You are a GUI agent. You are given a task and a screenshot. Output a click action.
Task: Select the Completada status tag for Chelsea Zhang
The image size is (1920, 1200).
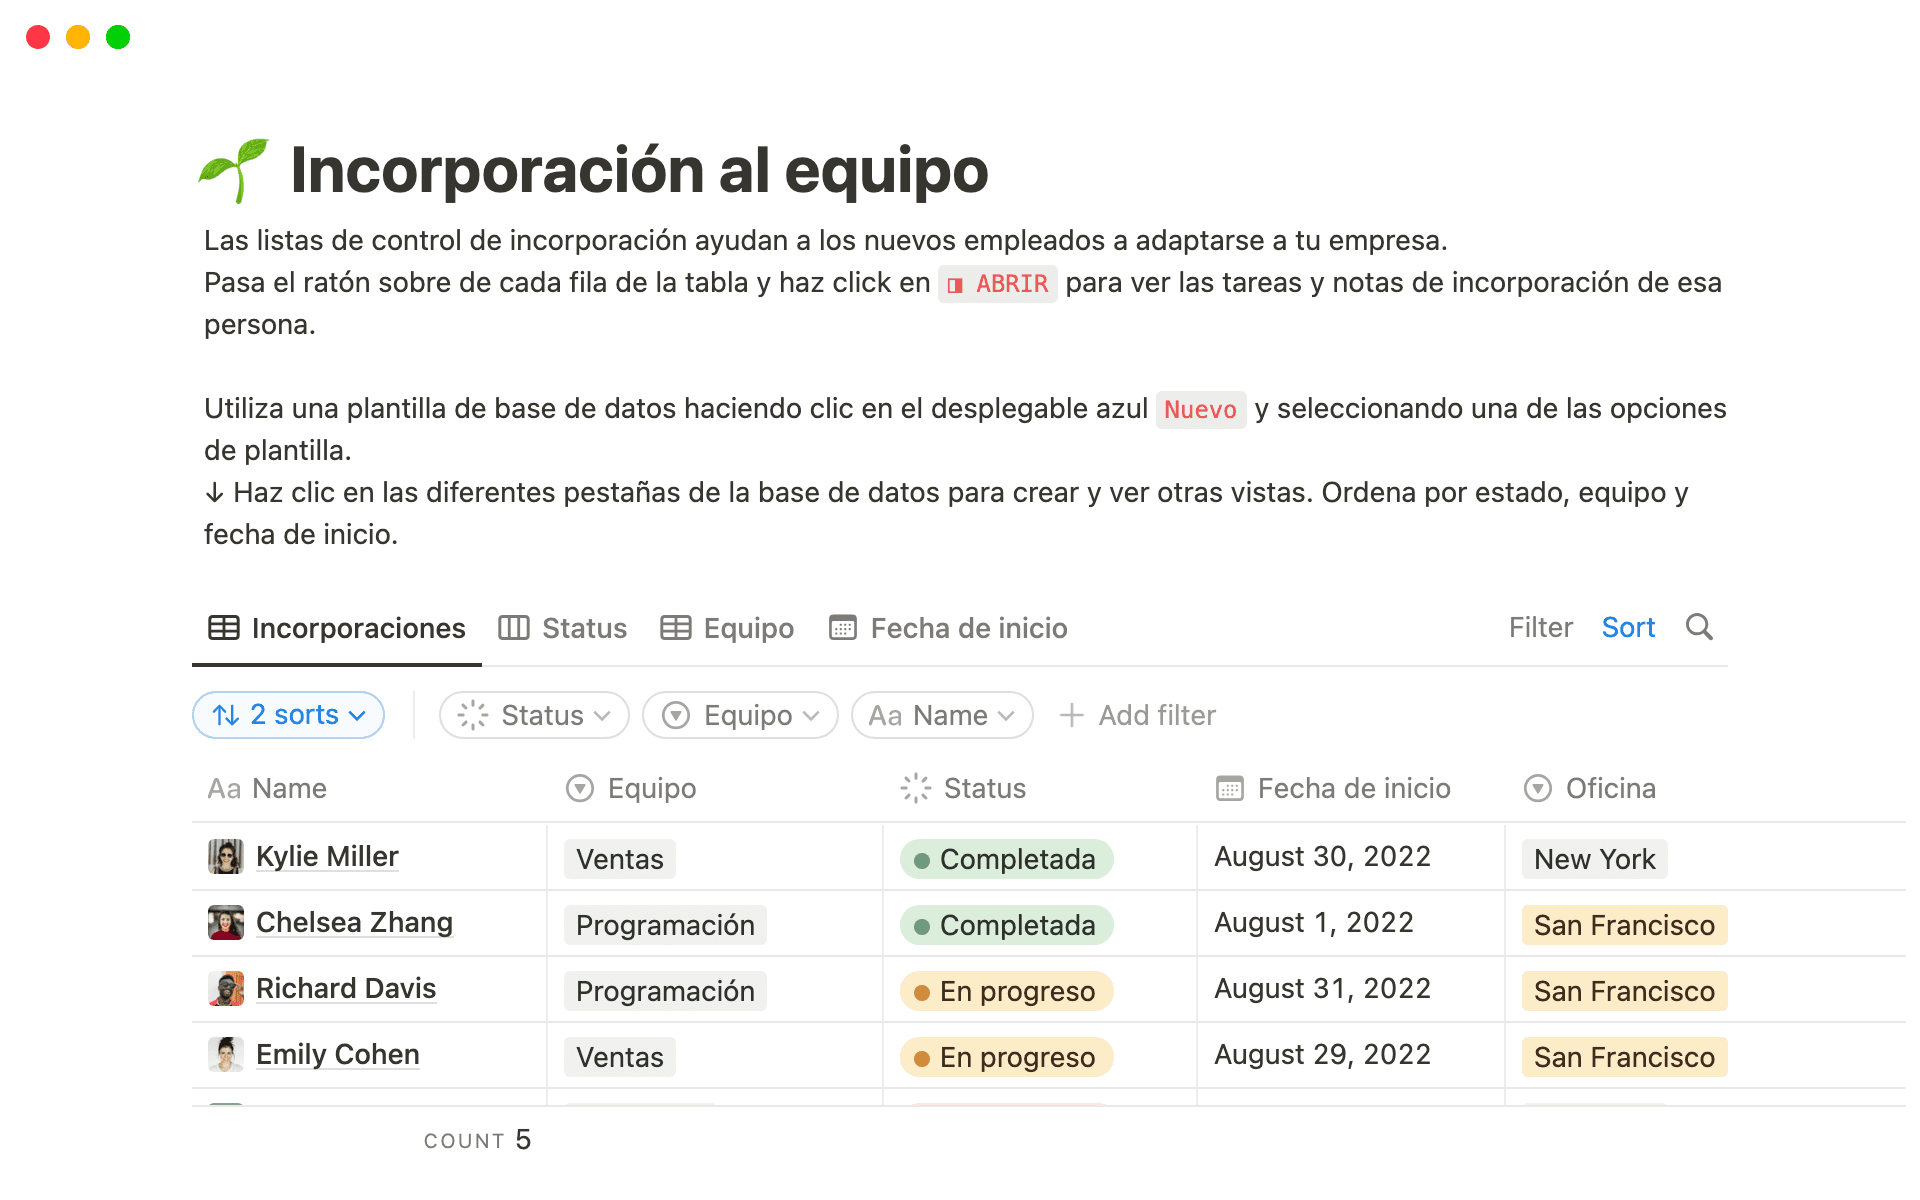(1005, 924)
